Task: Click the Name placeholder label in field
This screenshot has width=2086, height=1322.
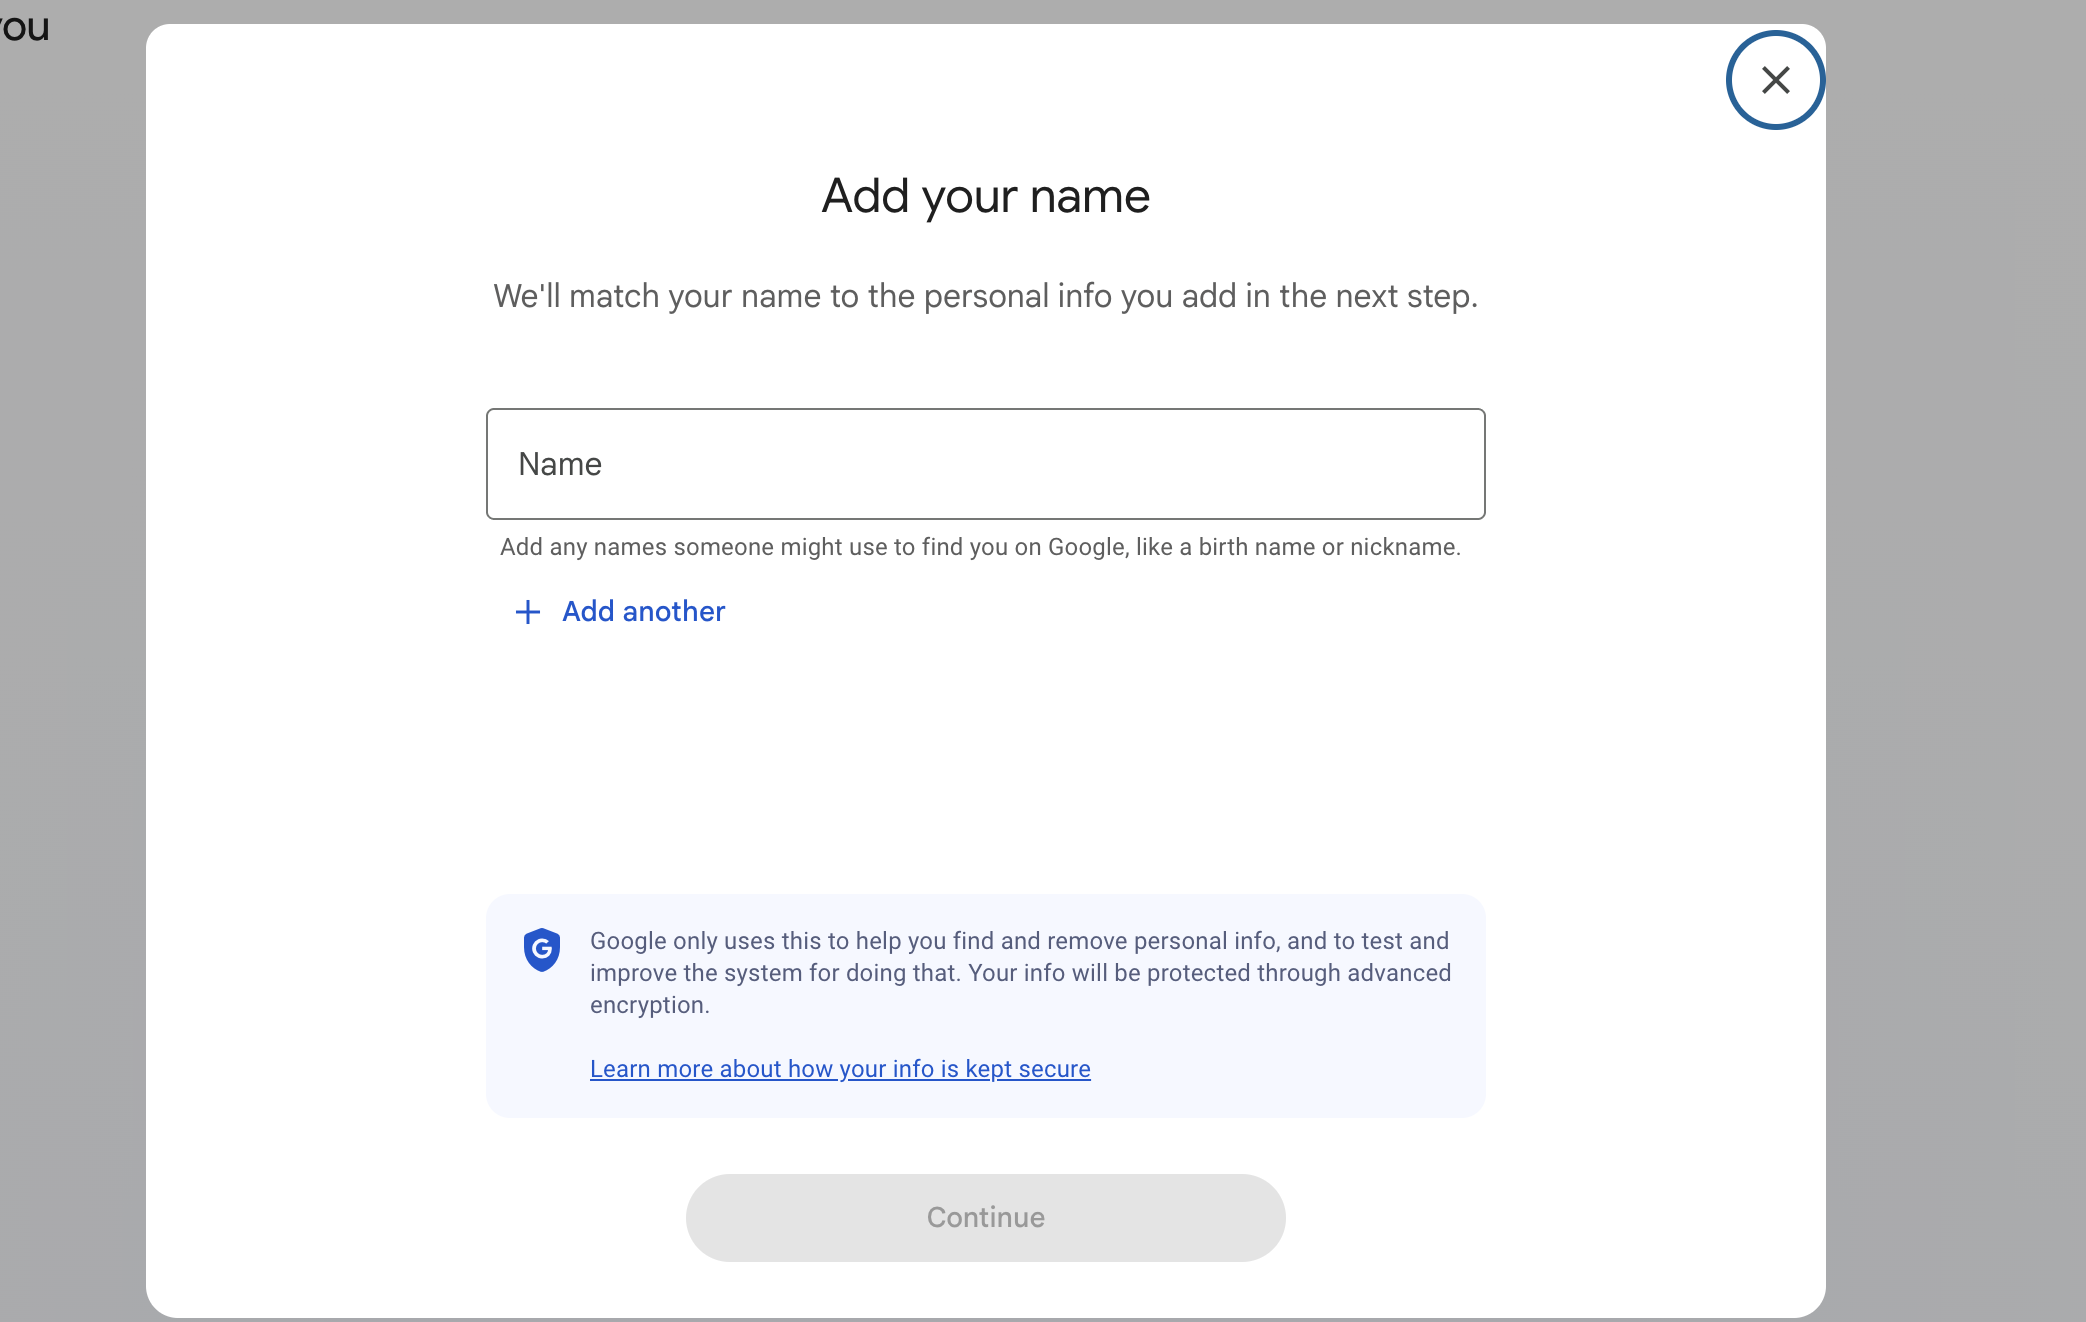Action: 560,465
